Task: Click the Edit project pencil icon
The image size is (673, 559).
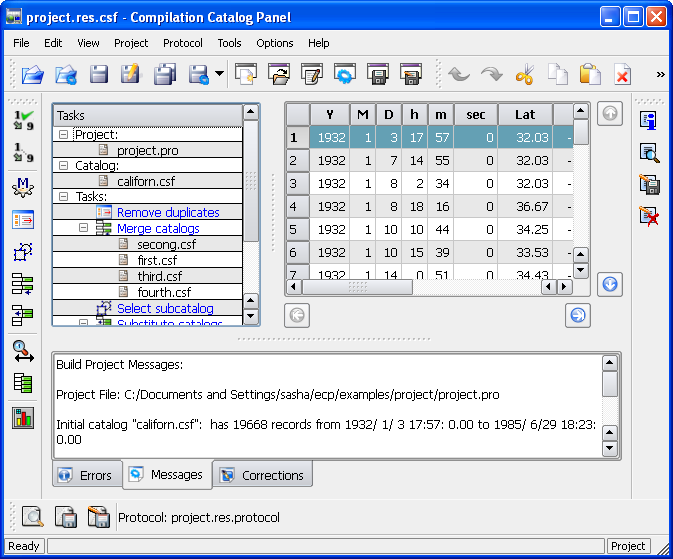Action: click(x=312, y=74)
